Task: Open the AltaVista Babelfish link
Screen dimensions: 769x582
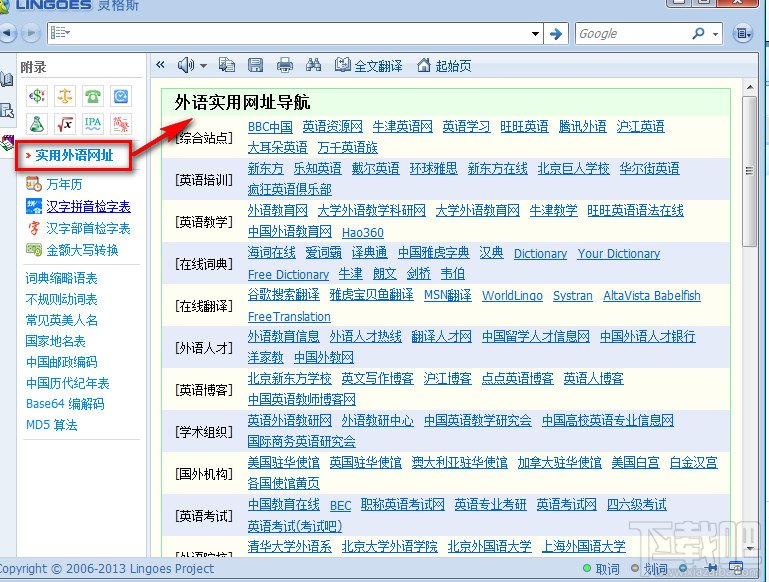Action: point(652,296)
